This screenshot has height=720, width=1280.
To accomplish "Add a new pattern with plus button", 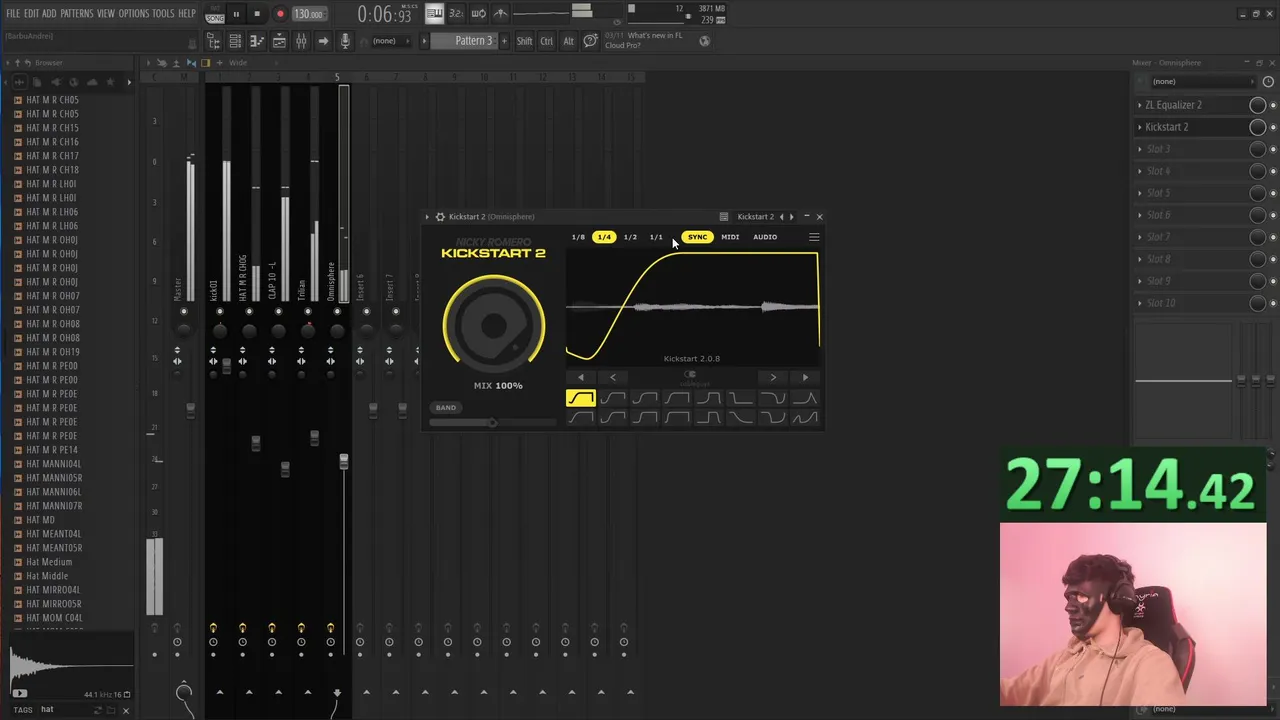I will [x=504, y=41].
